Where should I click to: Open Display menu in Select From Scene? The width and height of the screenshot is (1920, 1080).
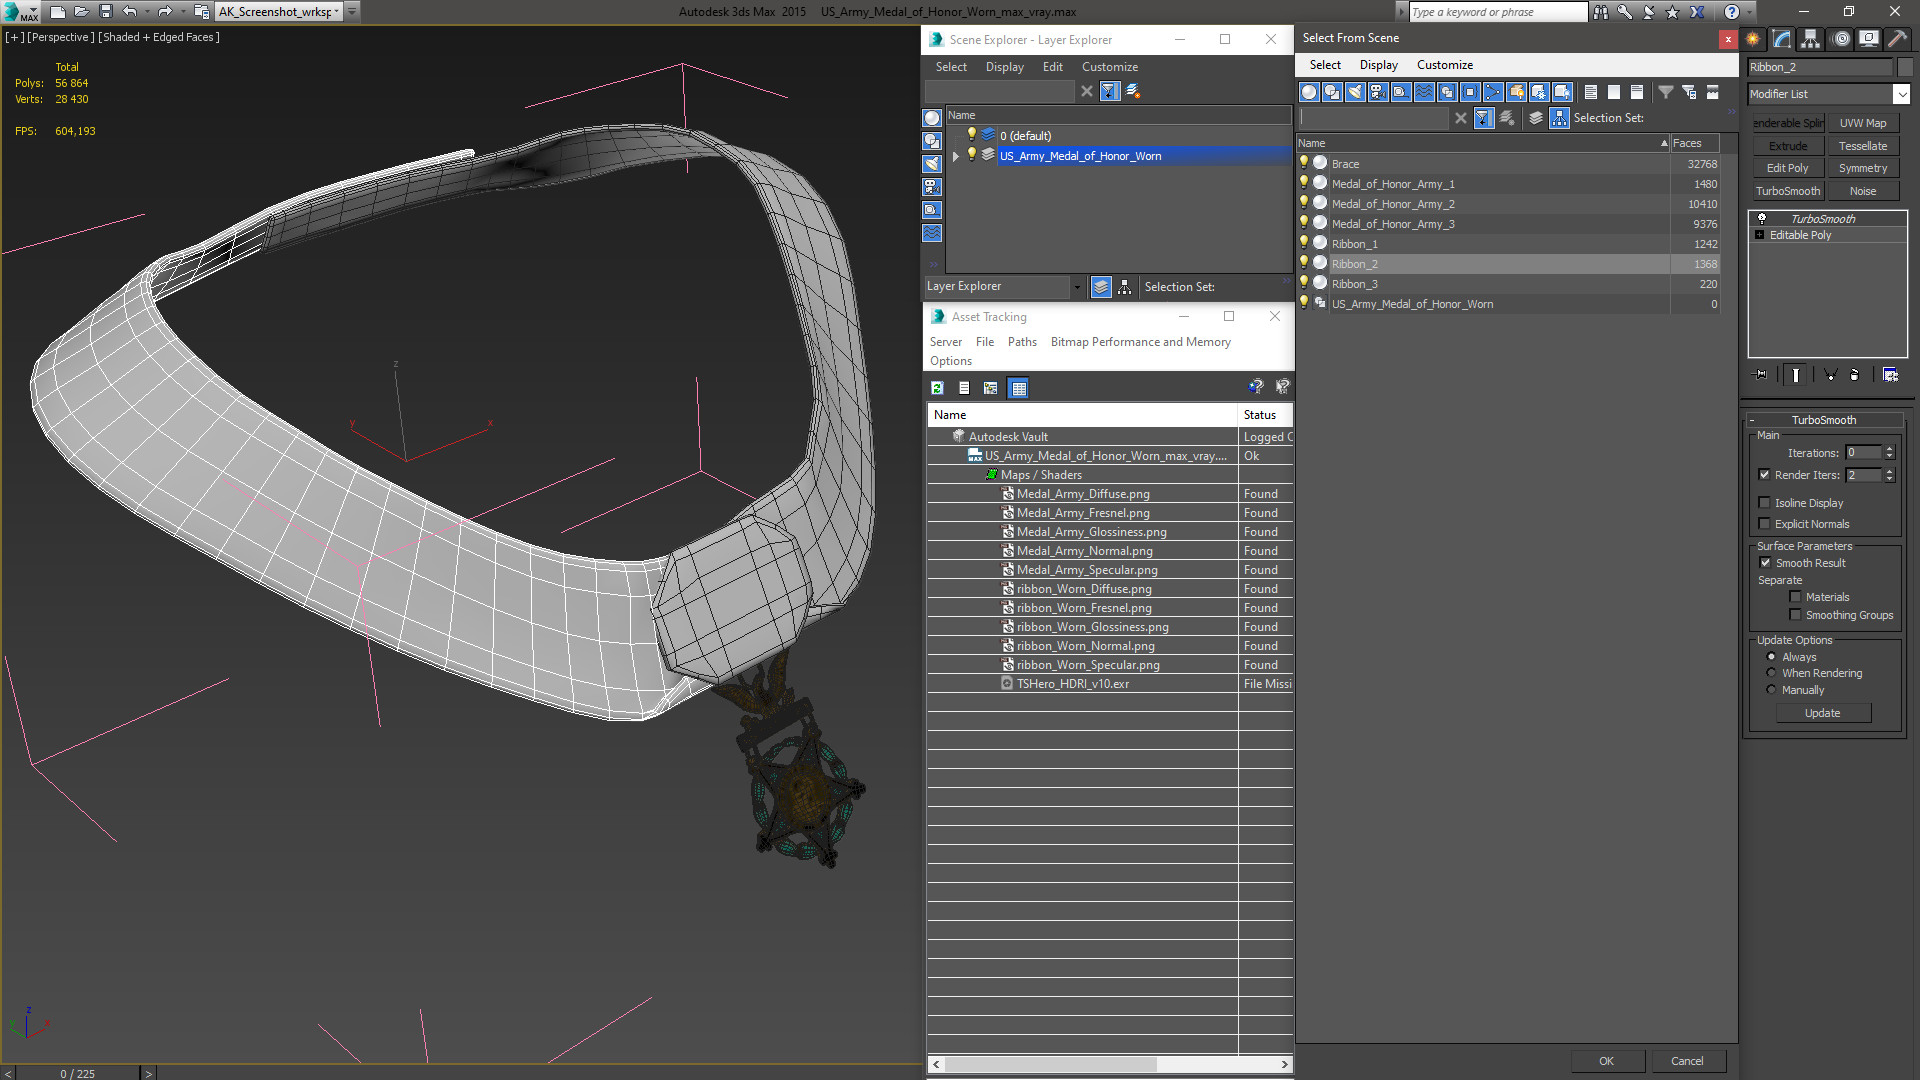[1378, 65]
